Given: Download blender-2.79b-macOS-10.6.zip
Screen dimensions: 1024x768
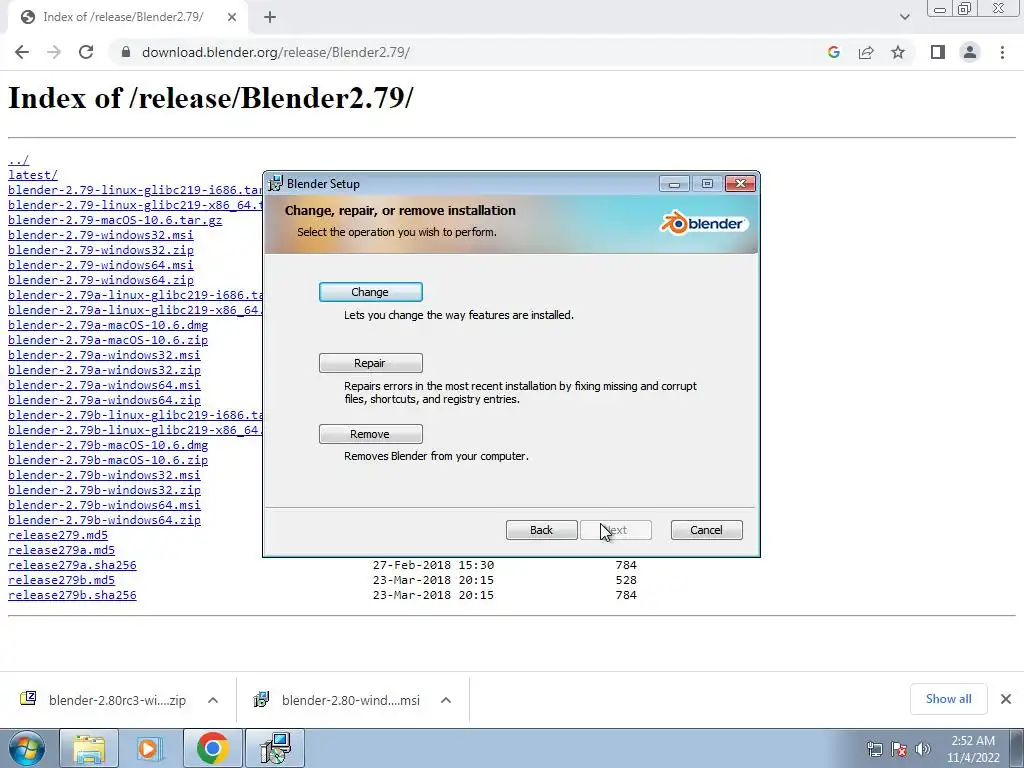Looking at the screenshot, I should [x=108, y=460].
